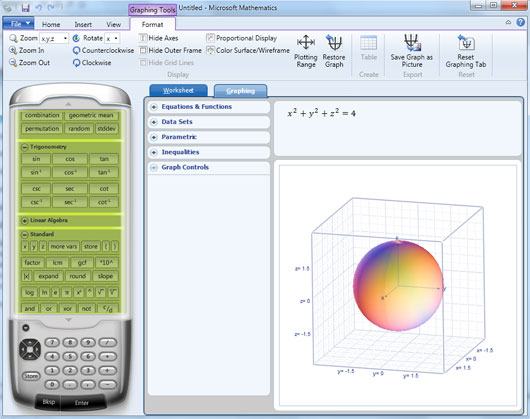This screenshot has width=530, height=419.
Task: Click the calculator Enter key
Action: tap(82, 402)
